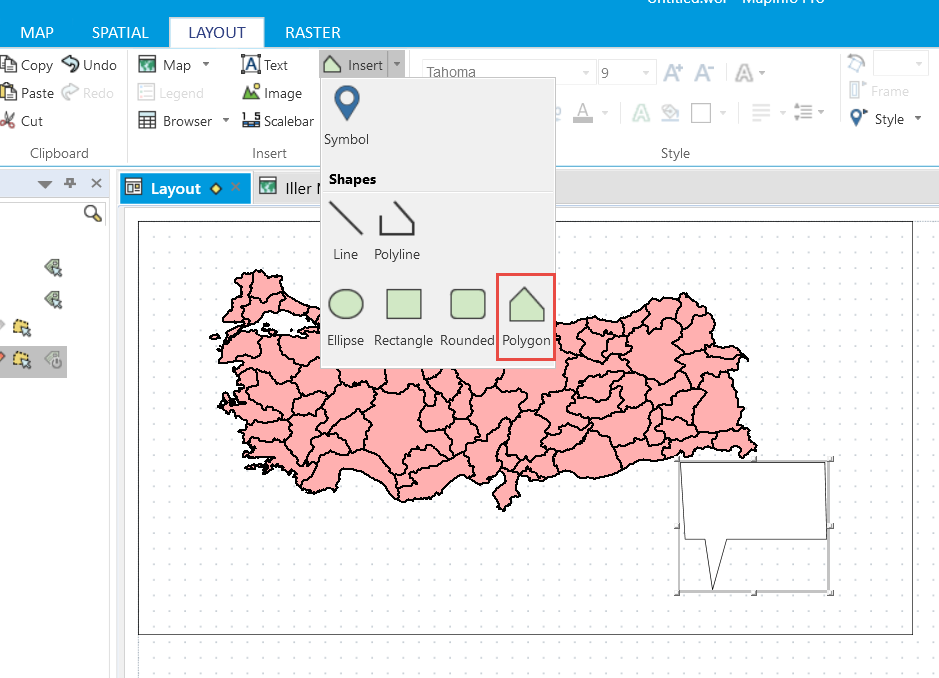Insert an Image
The height and width of the screenshot is (678, 939).
point(272,93)
